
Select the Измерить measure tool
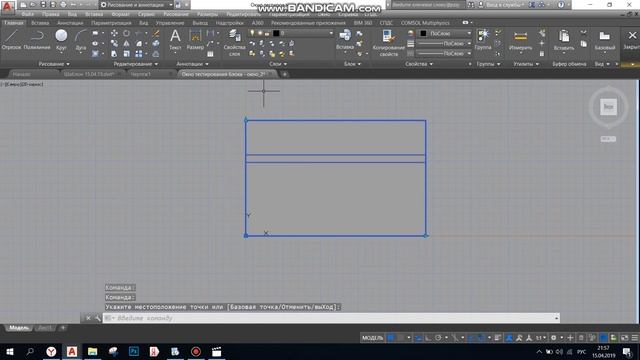[x=520, y=40]
